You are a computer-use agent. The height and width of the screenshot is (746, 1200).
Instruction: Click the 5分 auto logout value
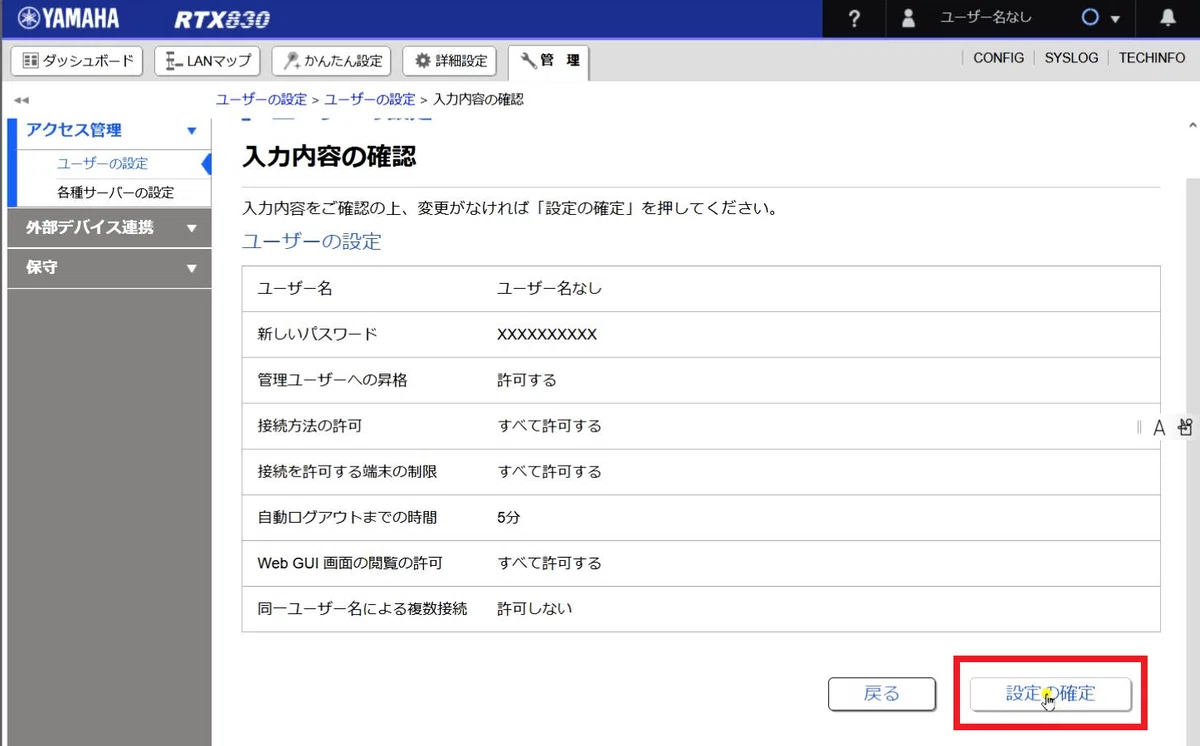pyautogui.click(x=509, y=518)
